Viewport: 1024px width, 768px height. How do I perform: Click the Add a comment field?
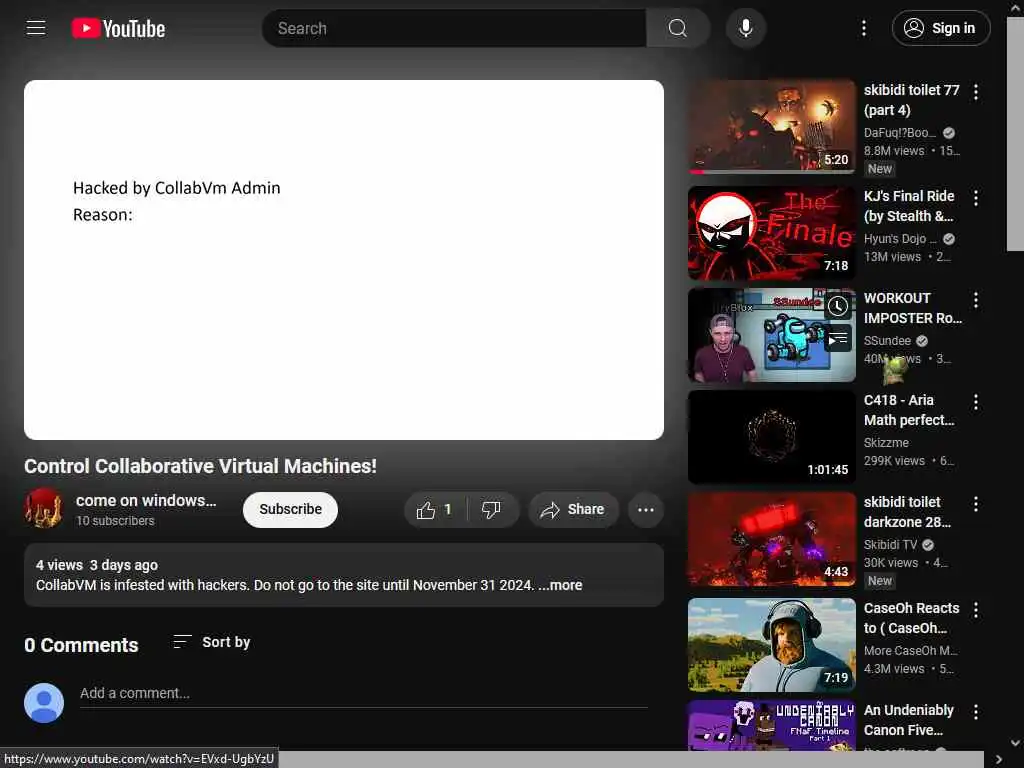[x=363, y=694]
